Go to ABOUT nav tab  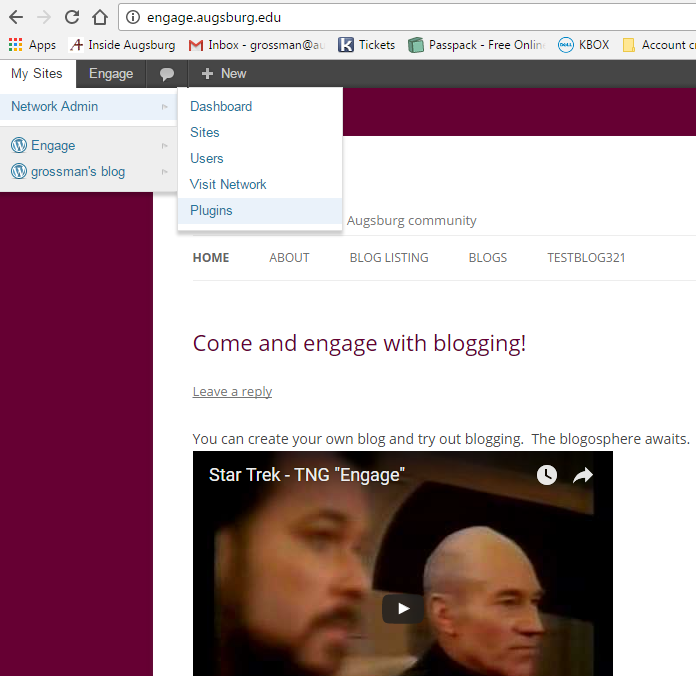[289, 258]
